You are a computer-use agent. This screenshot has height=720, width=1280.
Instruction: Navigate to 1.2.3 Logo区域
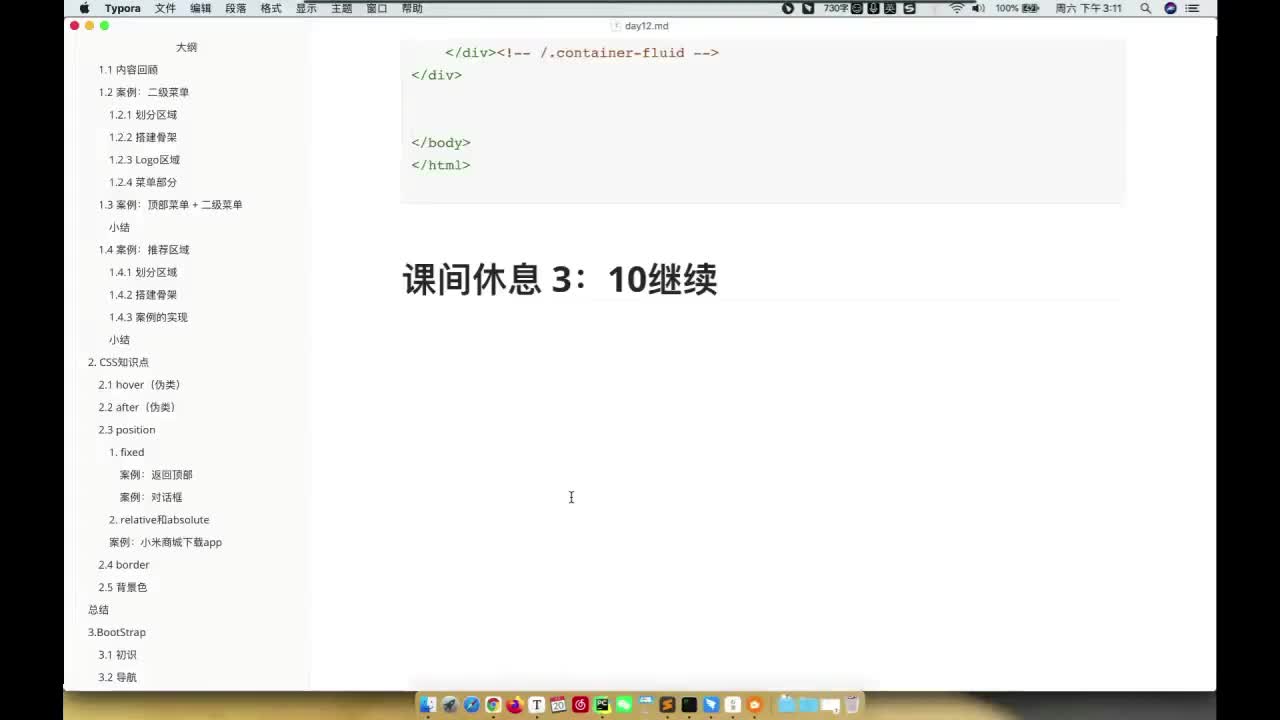point(145,160)
